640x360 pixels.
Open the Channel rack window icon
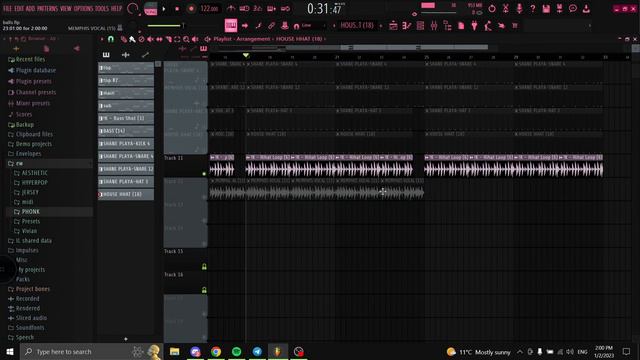[420, 26]
